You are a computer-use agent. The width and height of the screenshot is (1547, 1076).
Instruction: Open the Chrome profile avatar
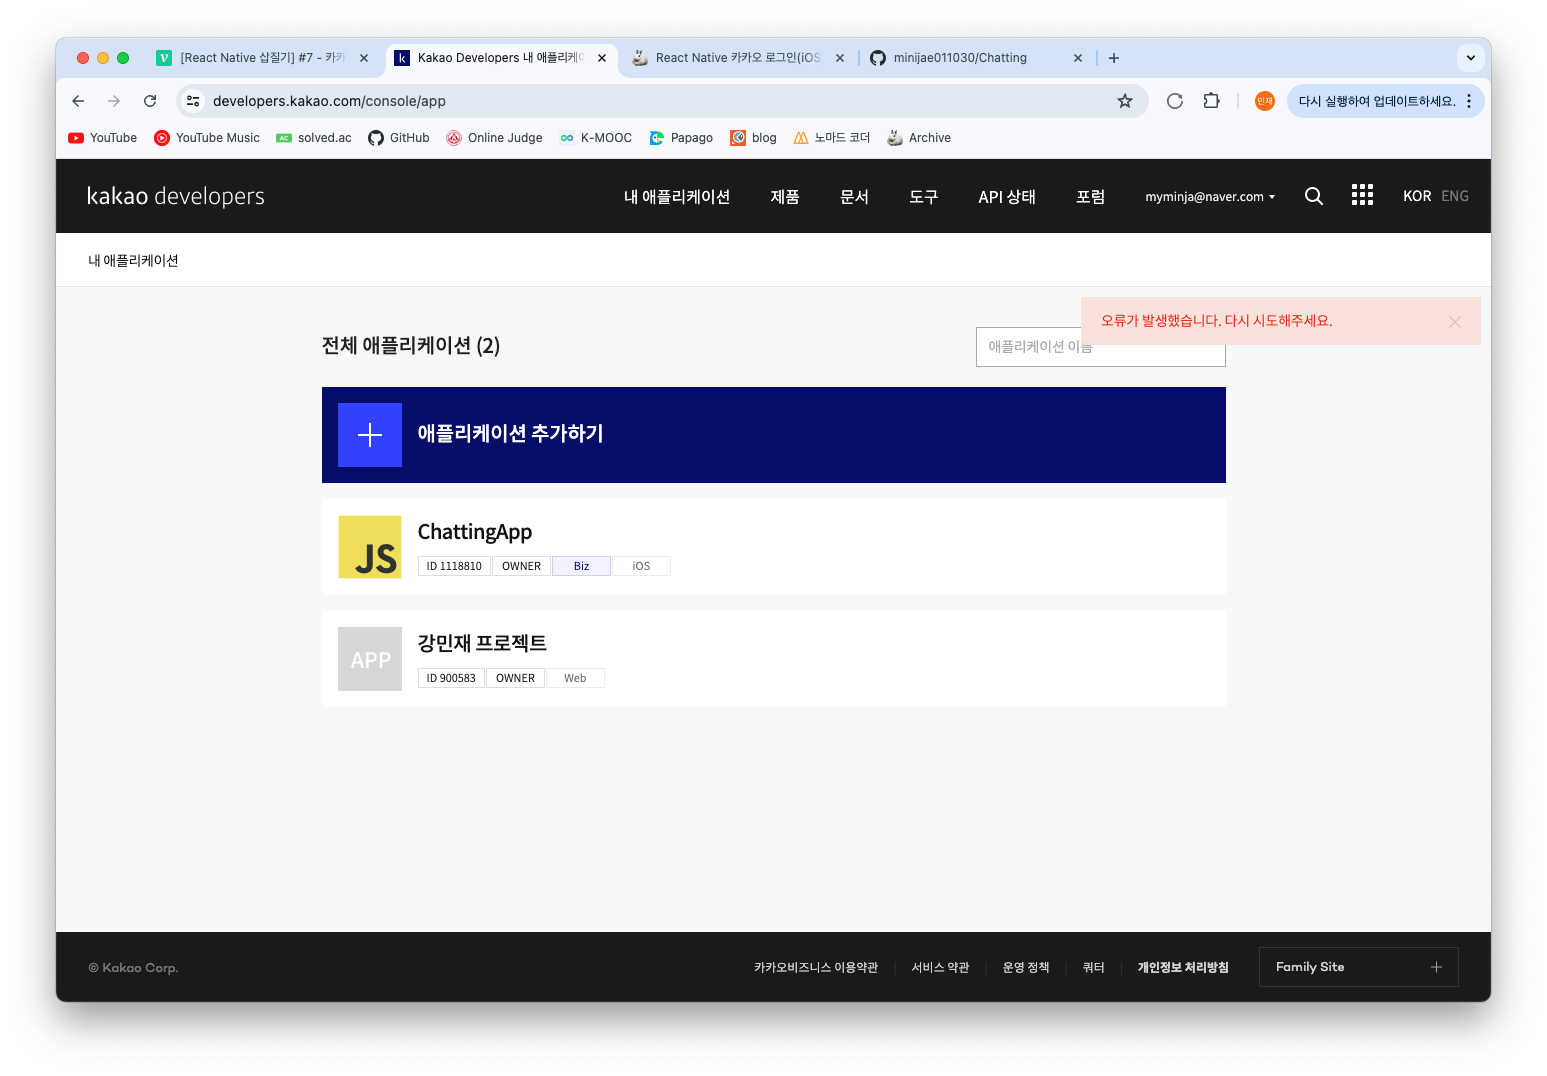pyautogui.click(x=1265, y=101)
